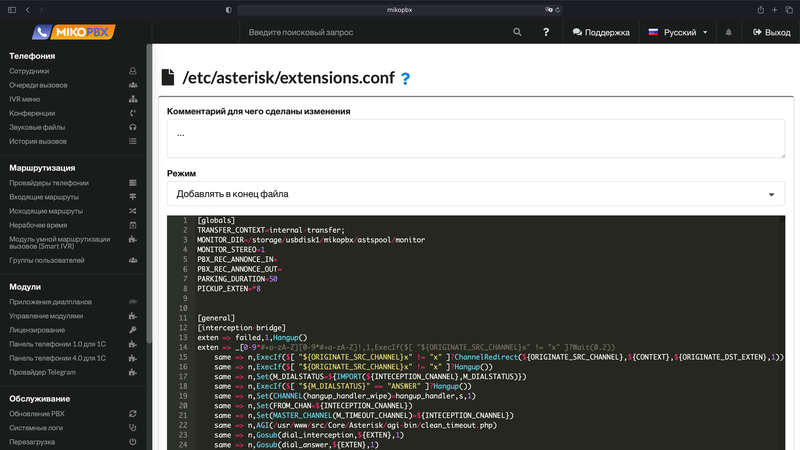Viewport: 800px width, 450px height.
Task: Click the Лицензирование key icon
Action: (133, 330)
